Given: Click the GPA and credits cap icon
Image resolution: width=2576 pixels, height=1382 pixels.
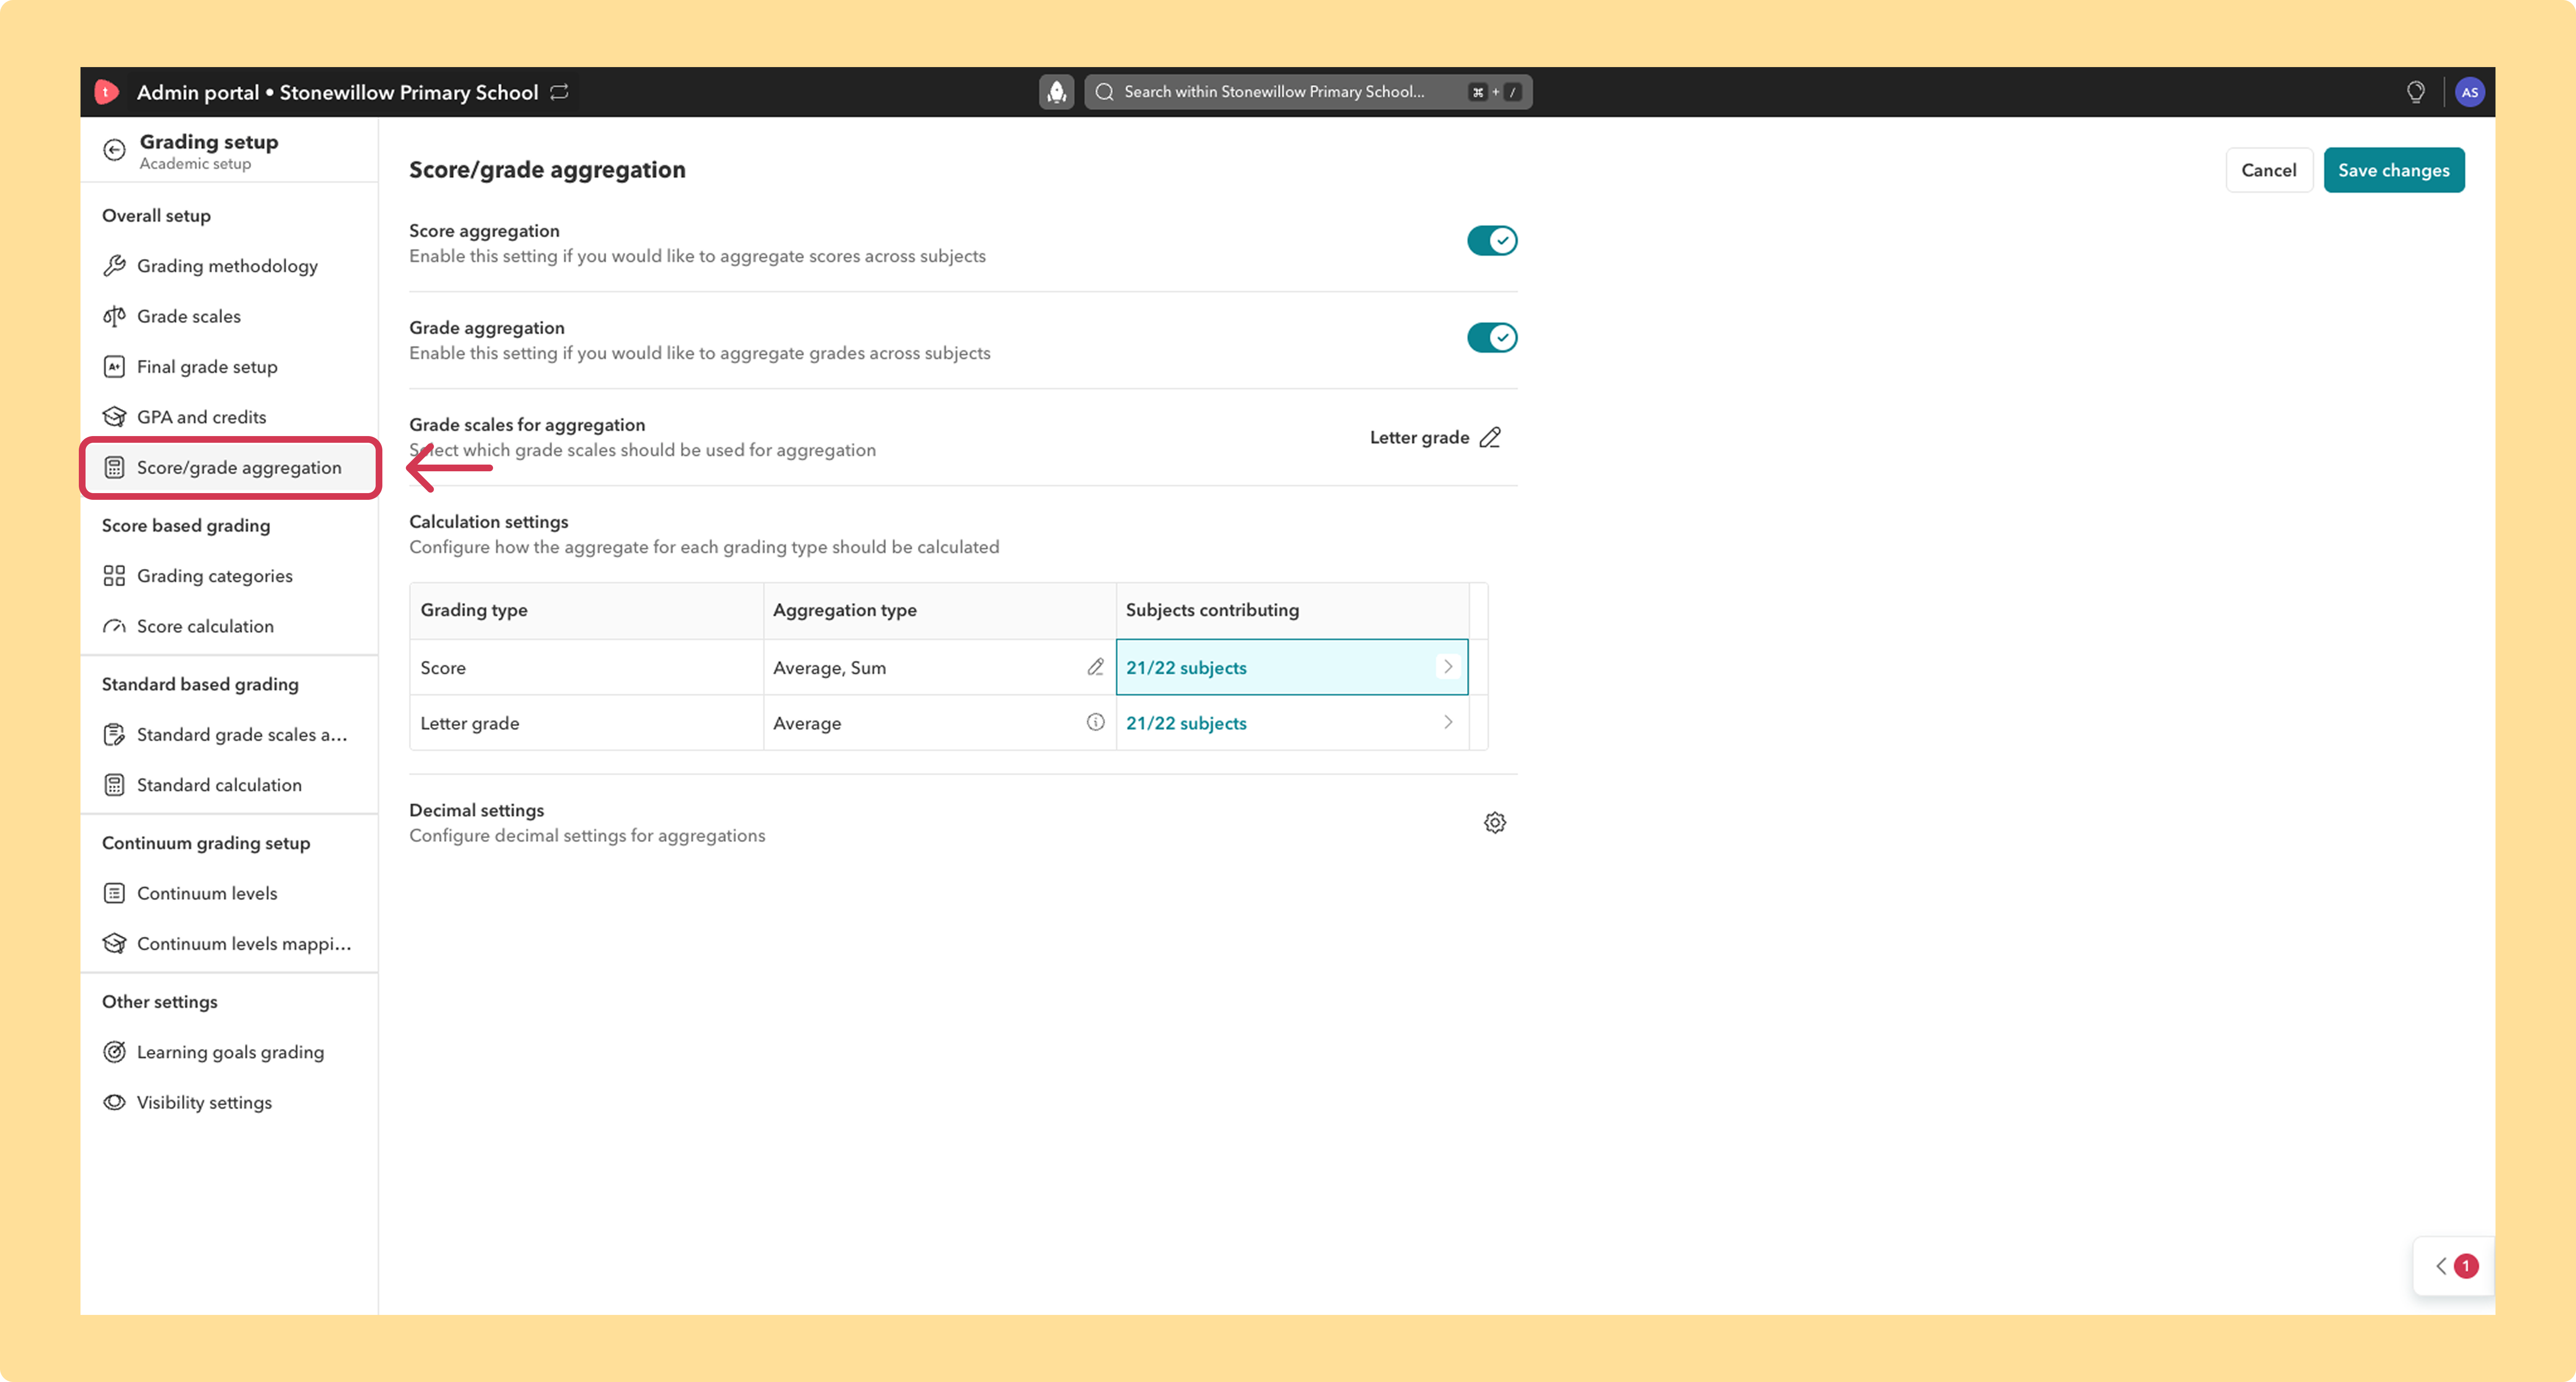Looking at the screenshot, I should [115, 417].
